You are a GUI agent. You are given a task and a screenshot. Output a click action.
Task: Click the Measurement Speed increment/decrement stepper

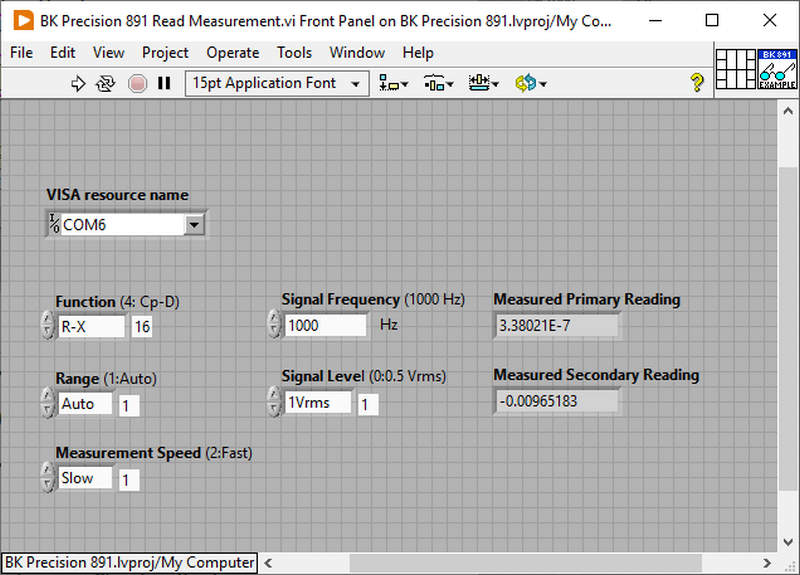(x=47, y=477)
